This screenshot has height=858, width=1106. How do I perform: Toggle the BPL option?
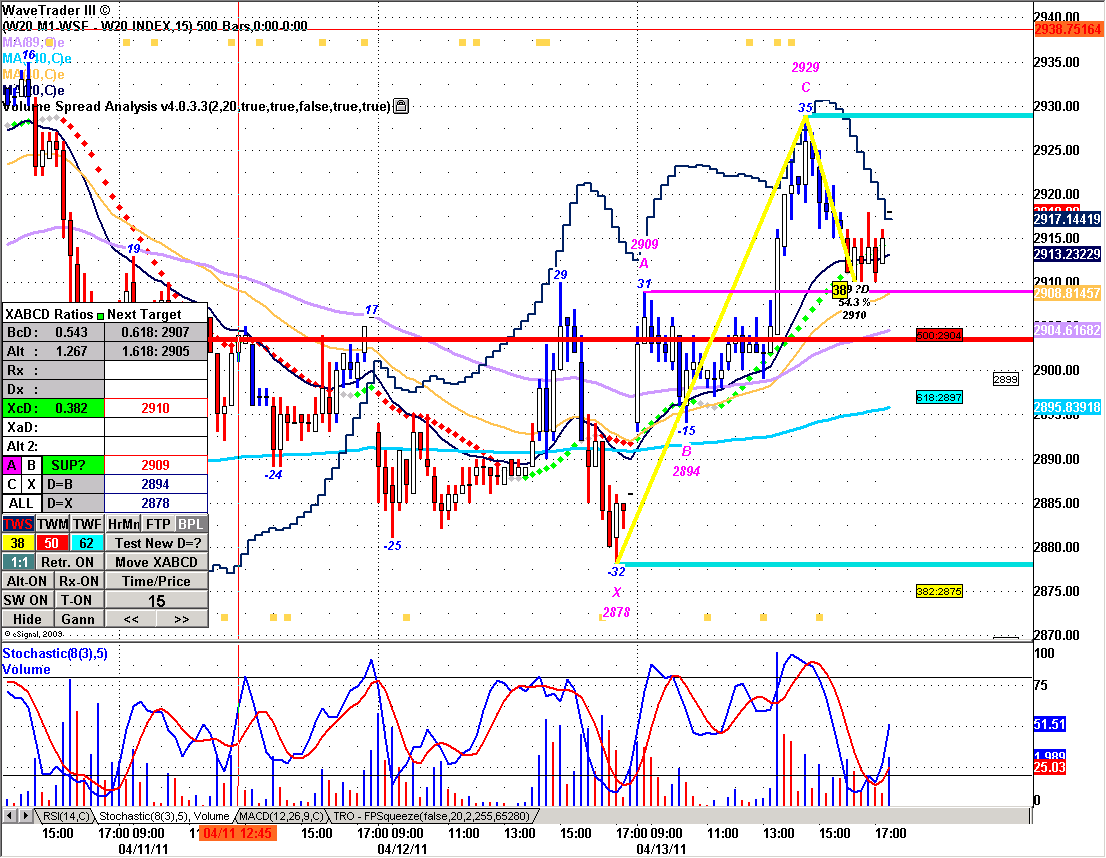[x=191, y=524]
